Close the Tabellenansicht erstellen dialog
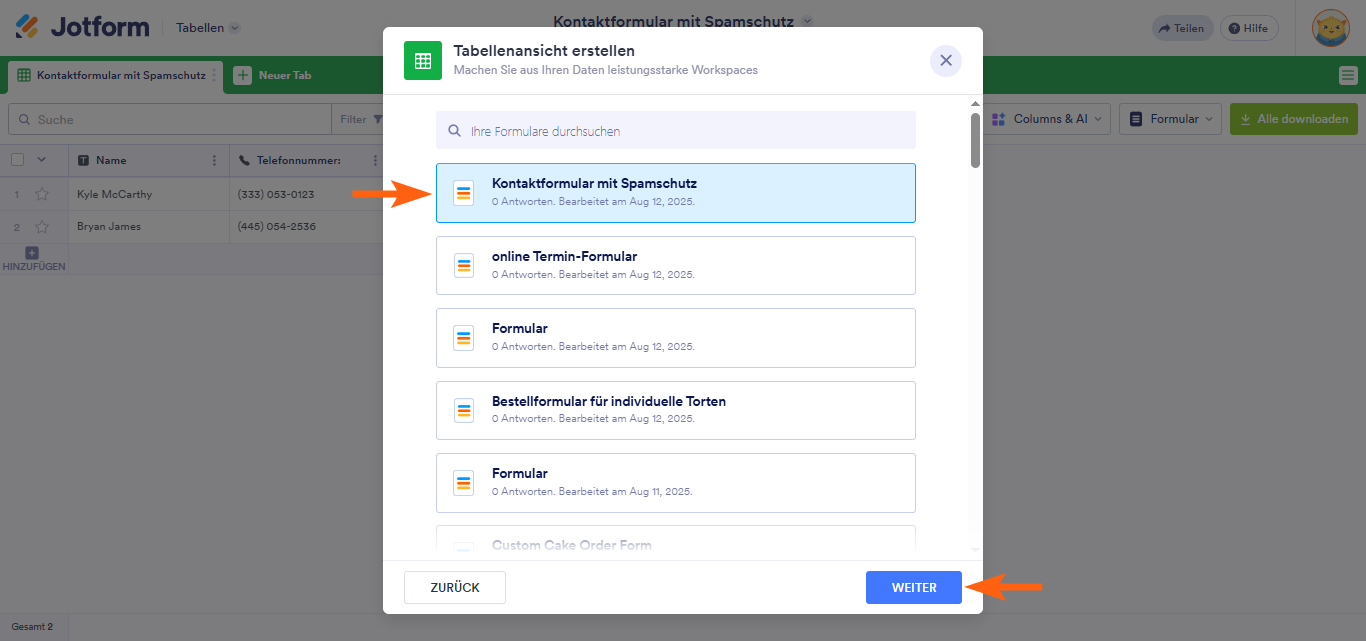This screenshot has height=641, width=1366. coord(946,60)
